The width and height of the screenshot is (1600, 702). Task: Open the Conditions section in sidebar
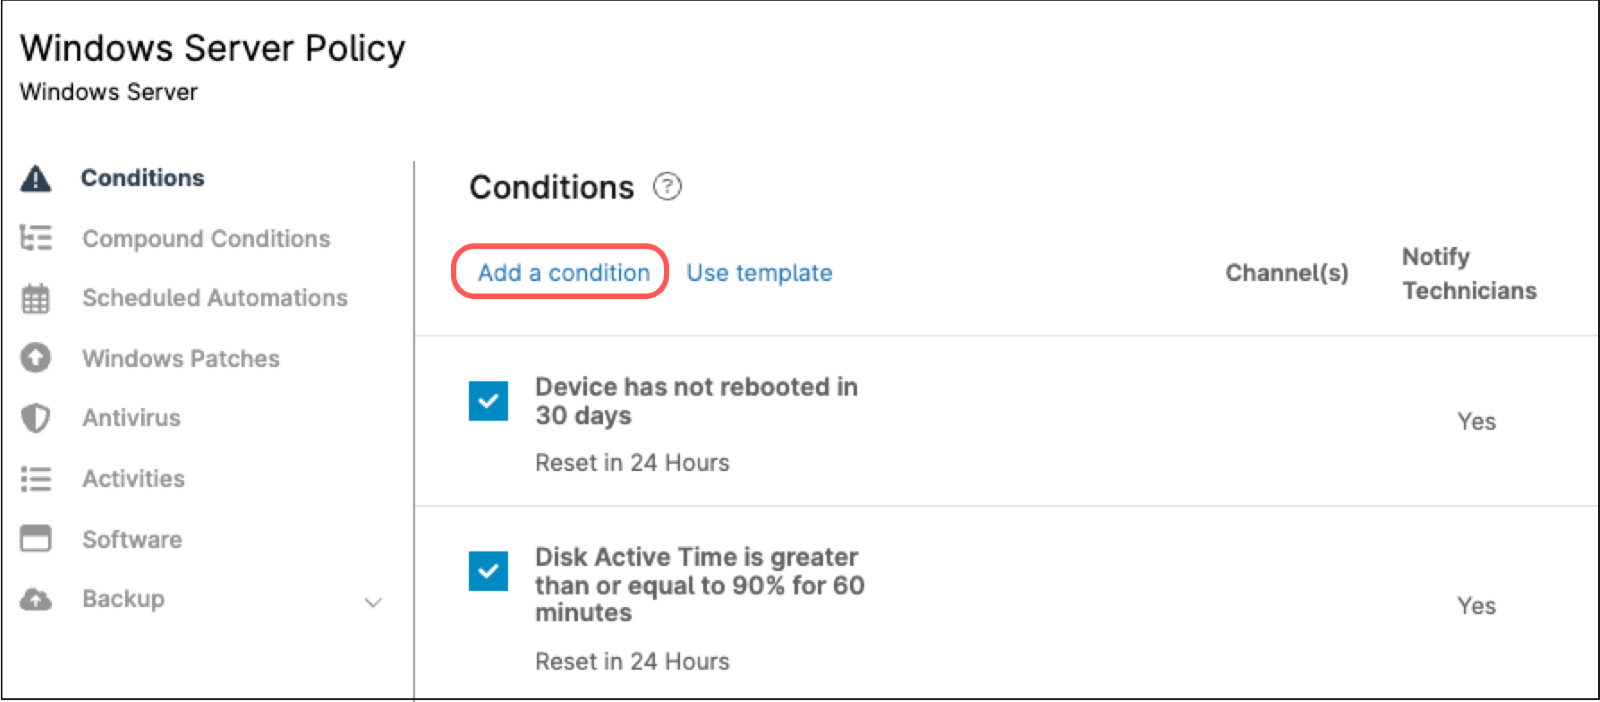tap(142, 178)
